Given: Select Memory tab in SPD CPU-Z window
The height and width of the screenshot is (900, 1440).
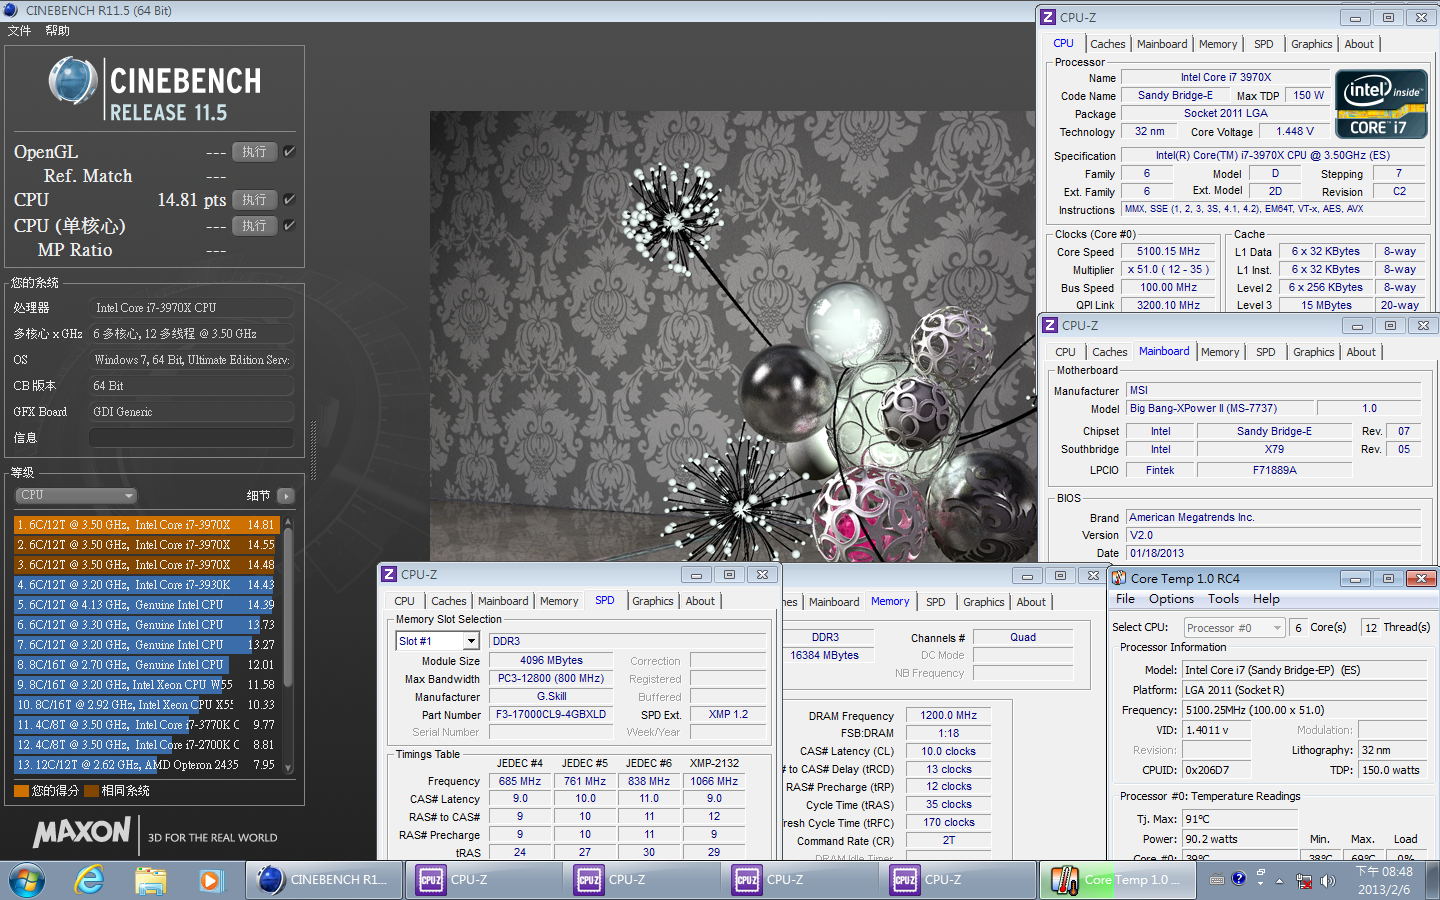Looking at the screenshot, I should tap(559, 601).
